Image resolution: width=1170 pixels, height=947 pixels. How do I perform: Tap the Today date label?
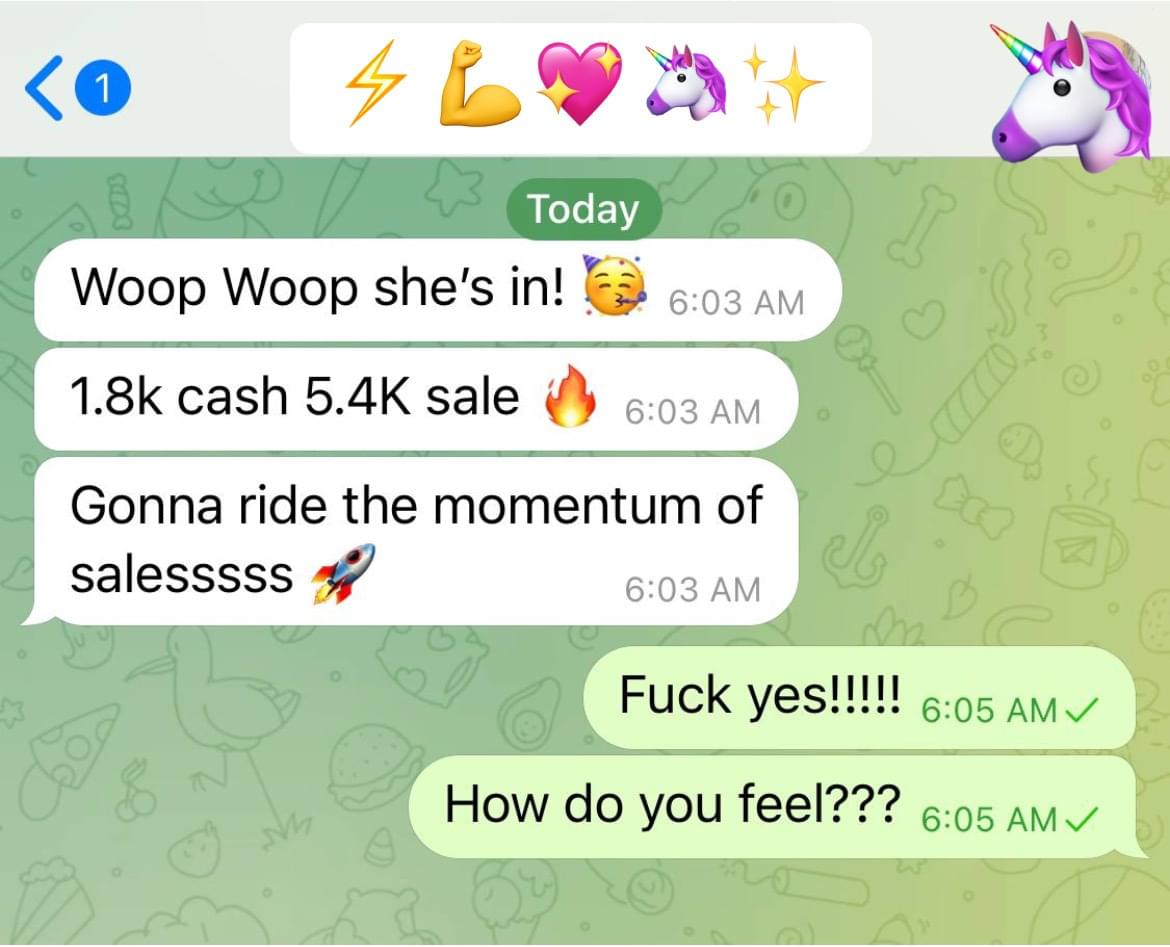pos(584,209)
